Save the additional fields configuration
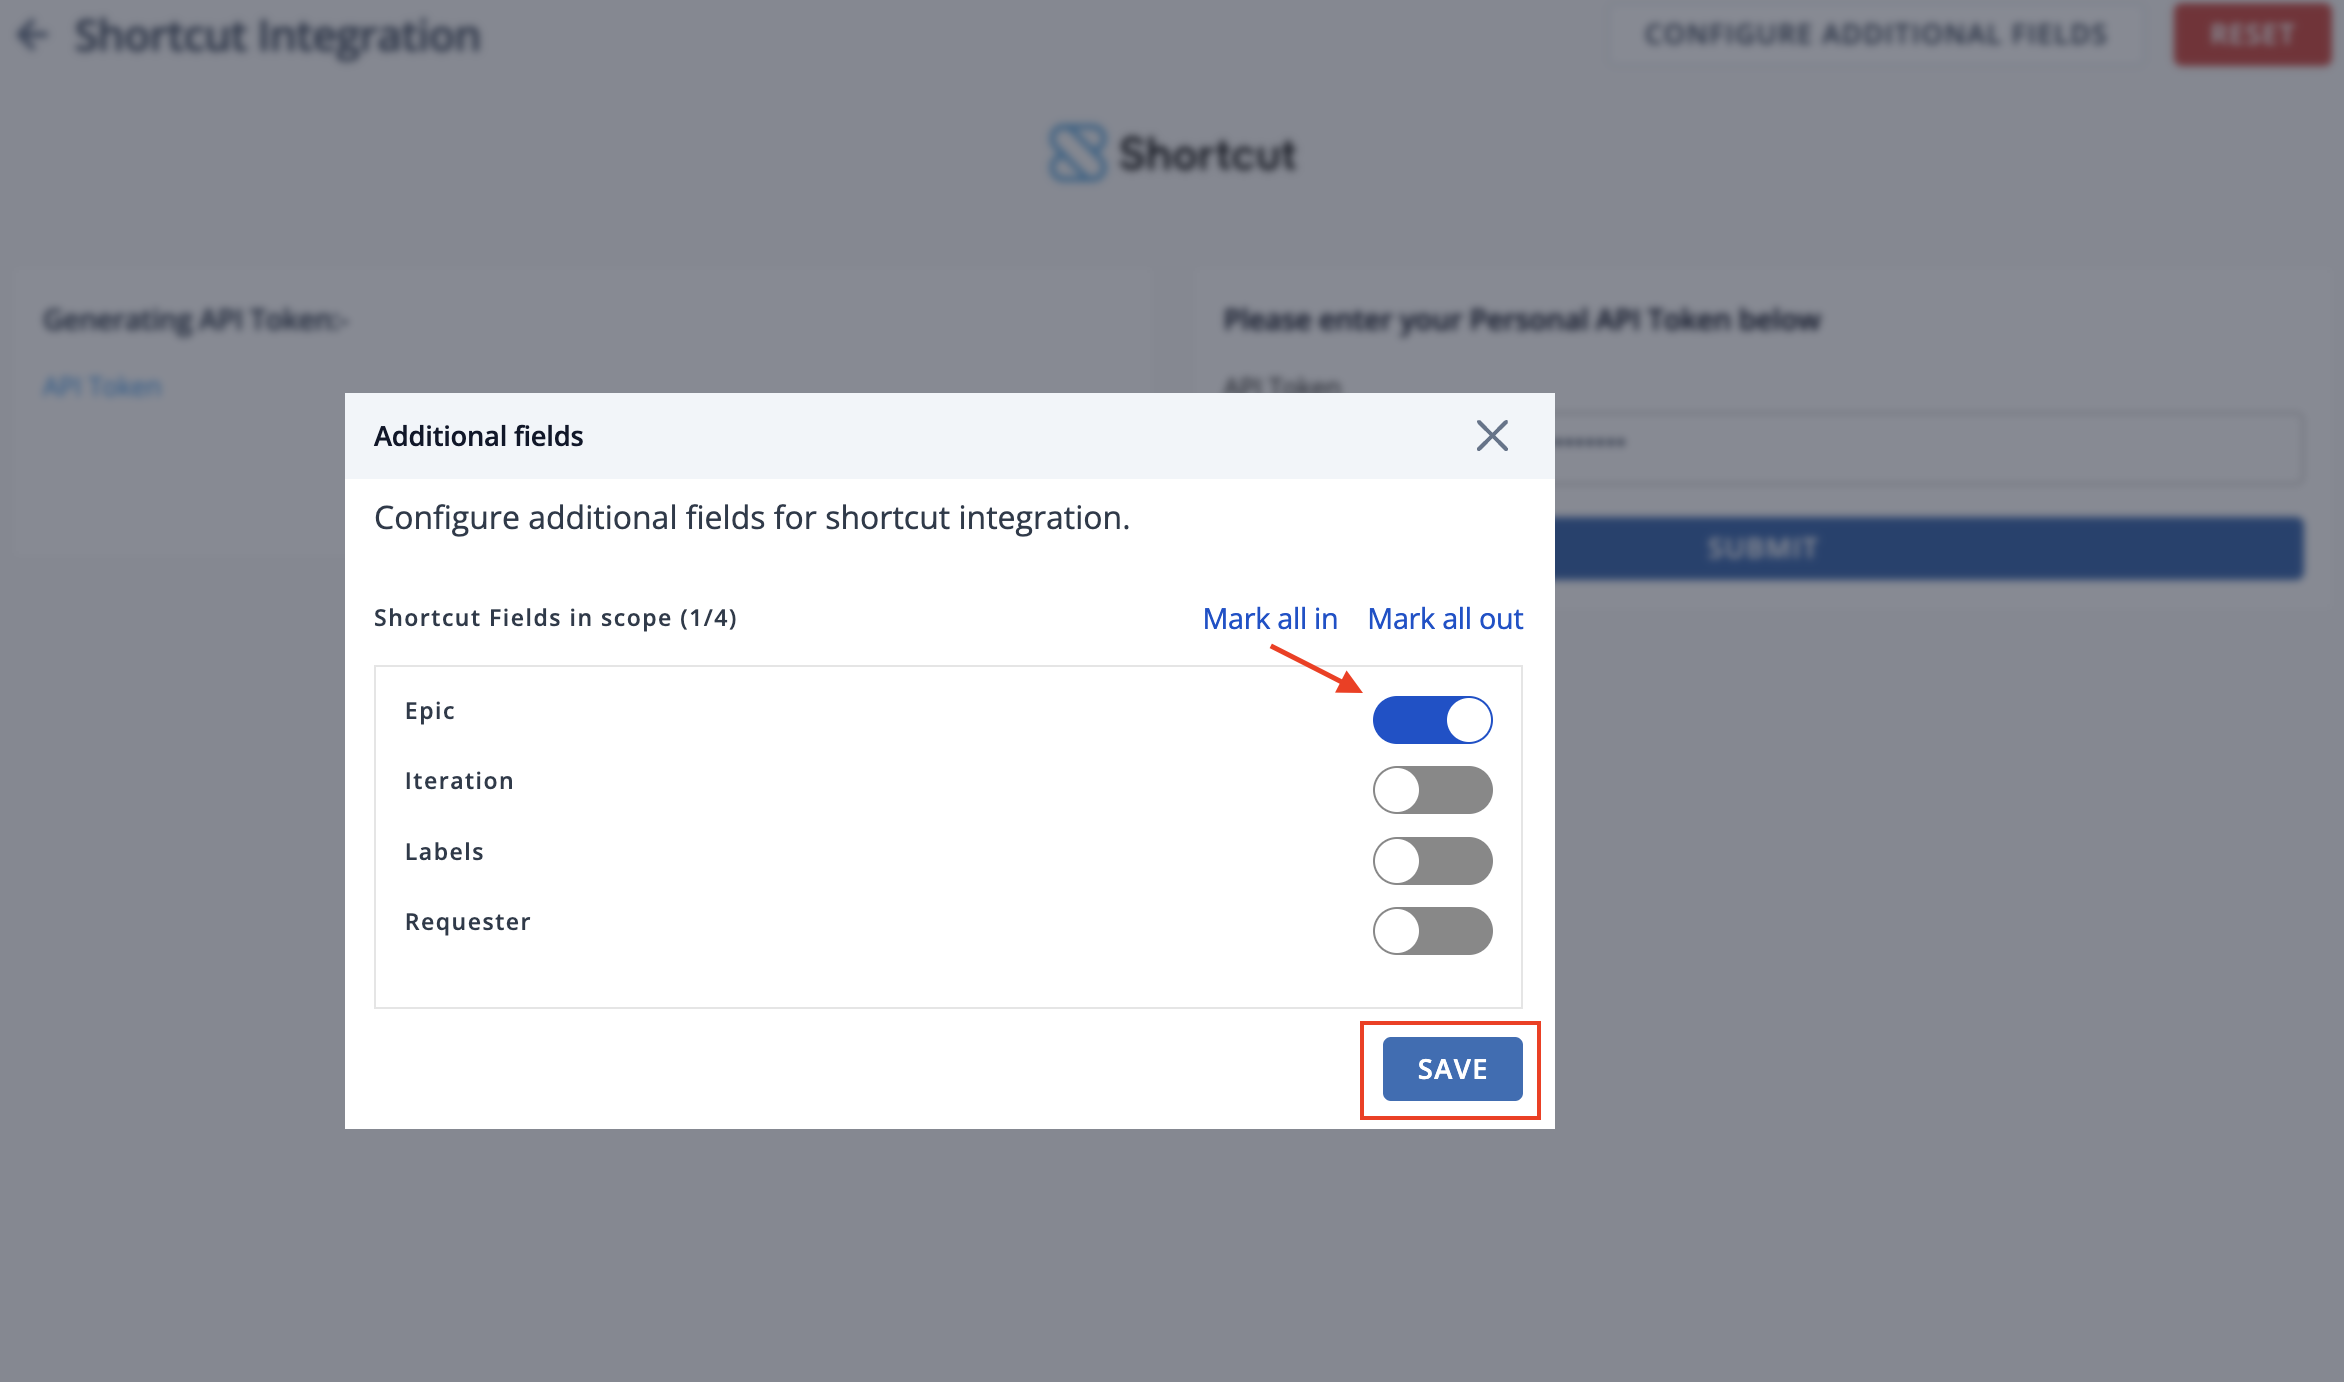Image resolution: width=2344 pixels, height=1382 pixels. tap(1452, 1069)
